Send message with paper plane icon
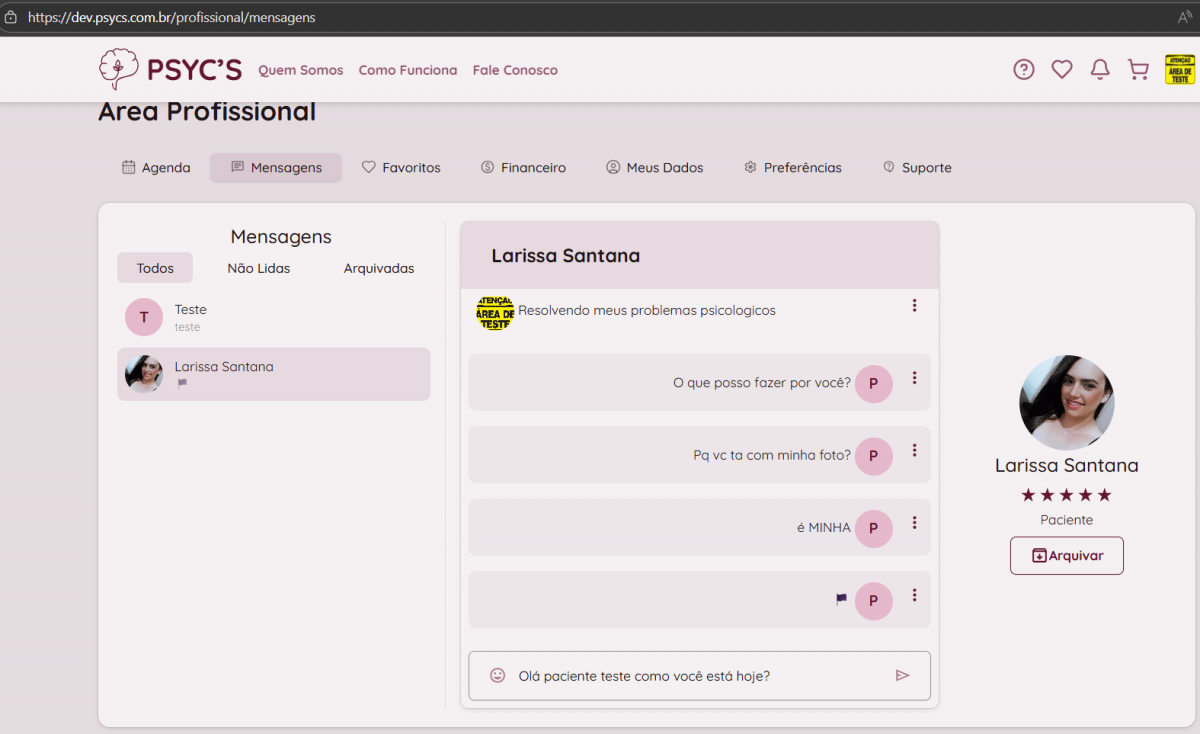This screenshot has width=1200, height=734. [x=902, y=676]
